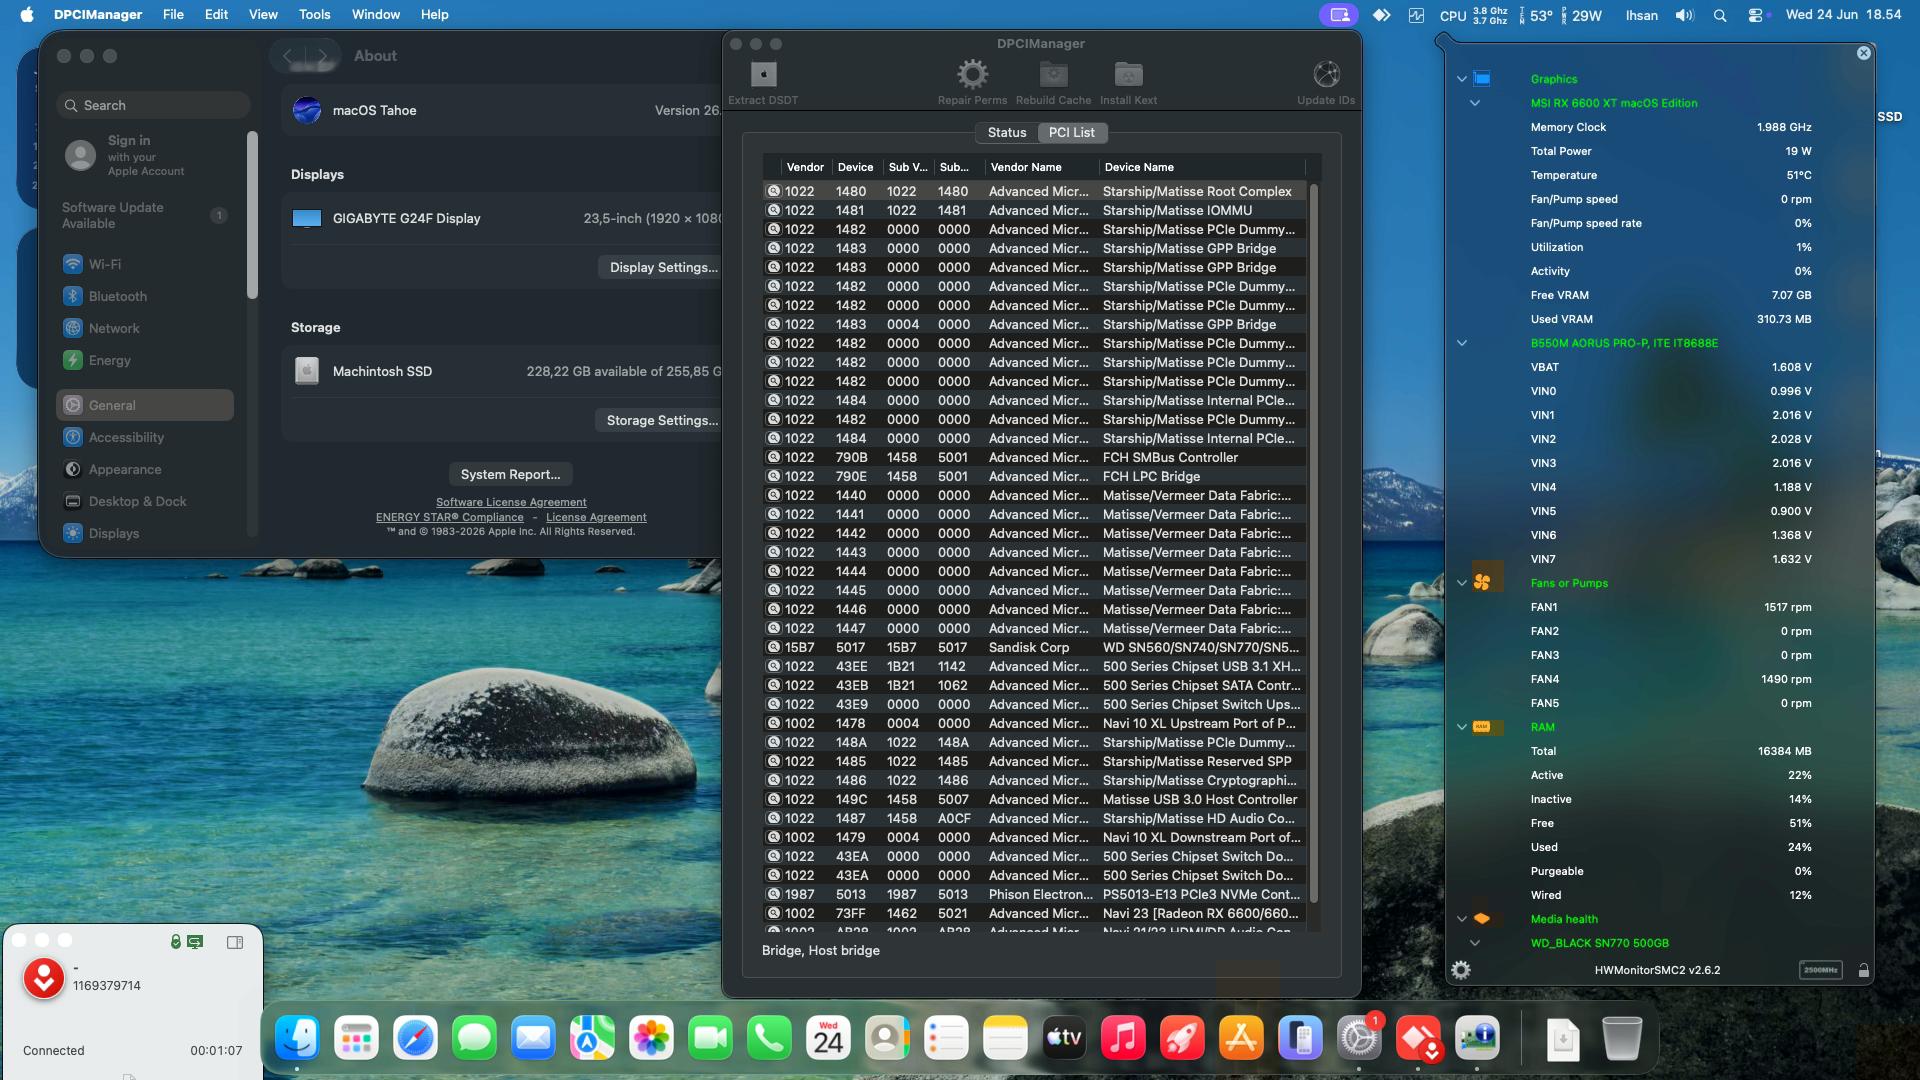The image size is (1920, 1080).
Task: Open AnyDesk from the Dock
Action: (x=1418, y=1039)
